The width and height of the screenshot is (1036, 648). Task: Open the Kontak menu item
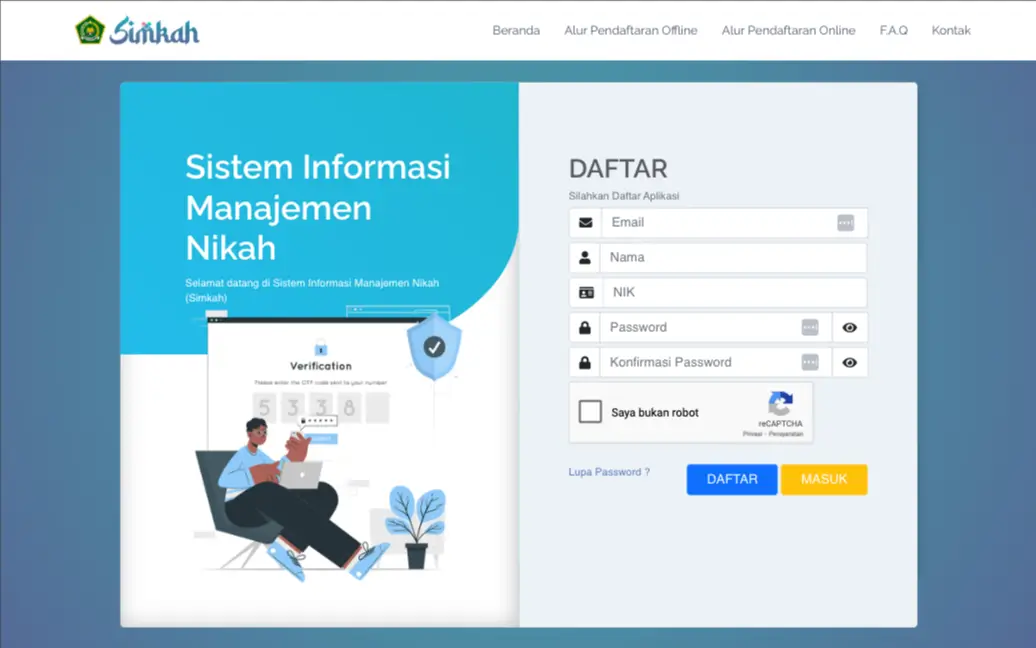pos(951,30)
